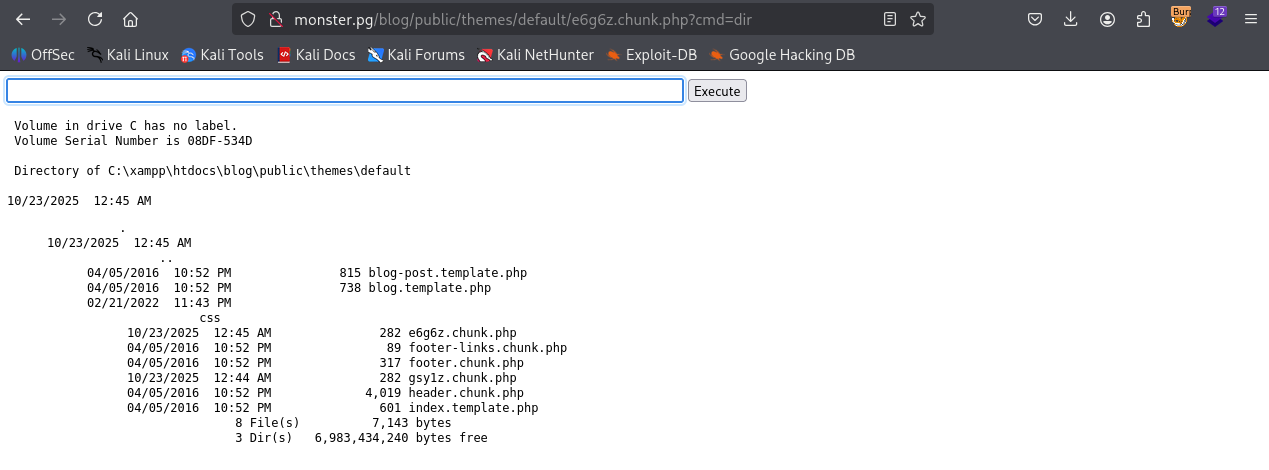Open the downloads panel
1269x470 pixels.
[1071, 19]
